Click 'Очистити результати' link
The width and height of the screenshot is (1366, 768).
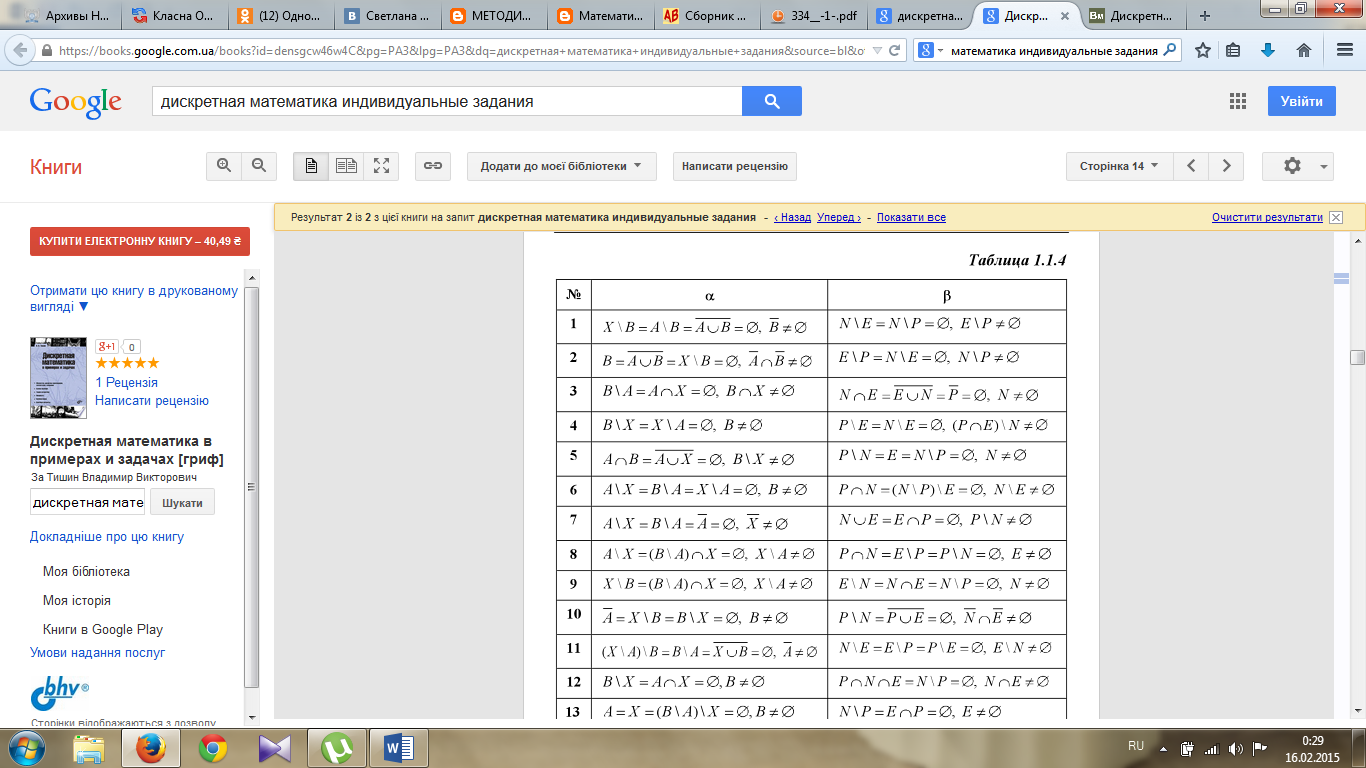point(1267,217)
